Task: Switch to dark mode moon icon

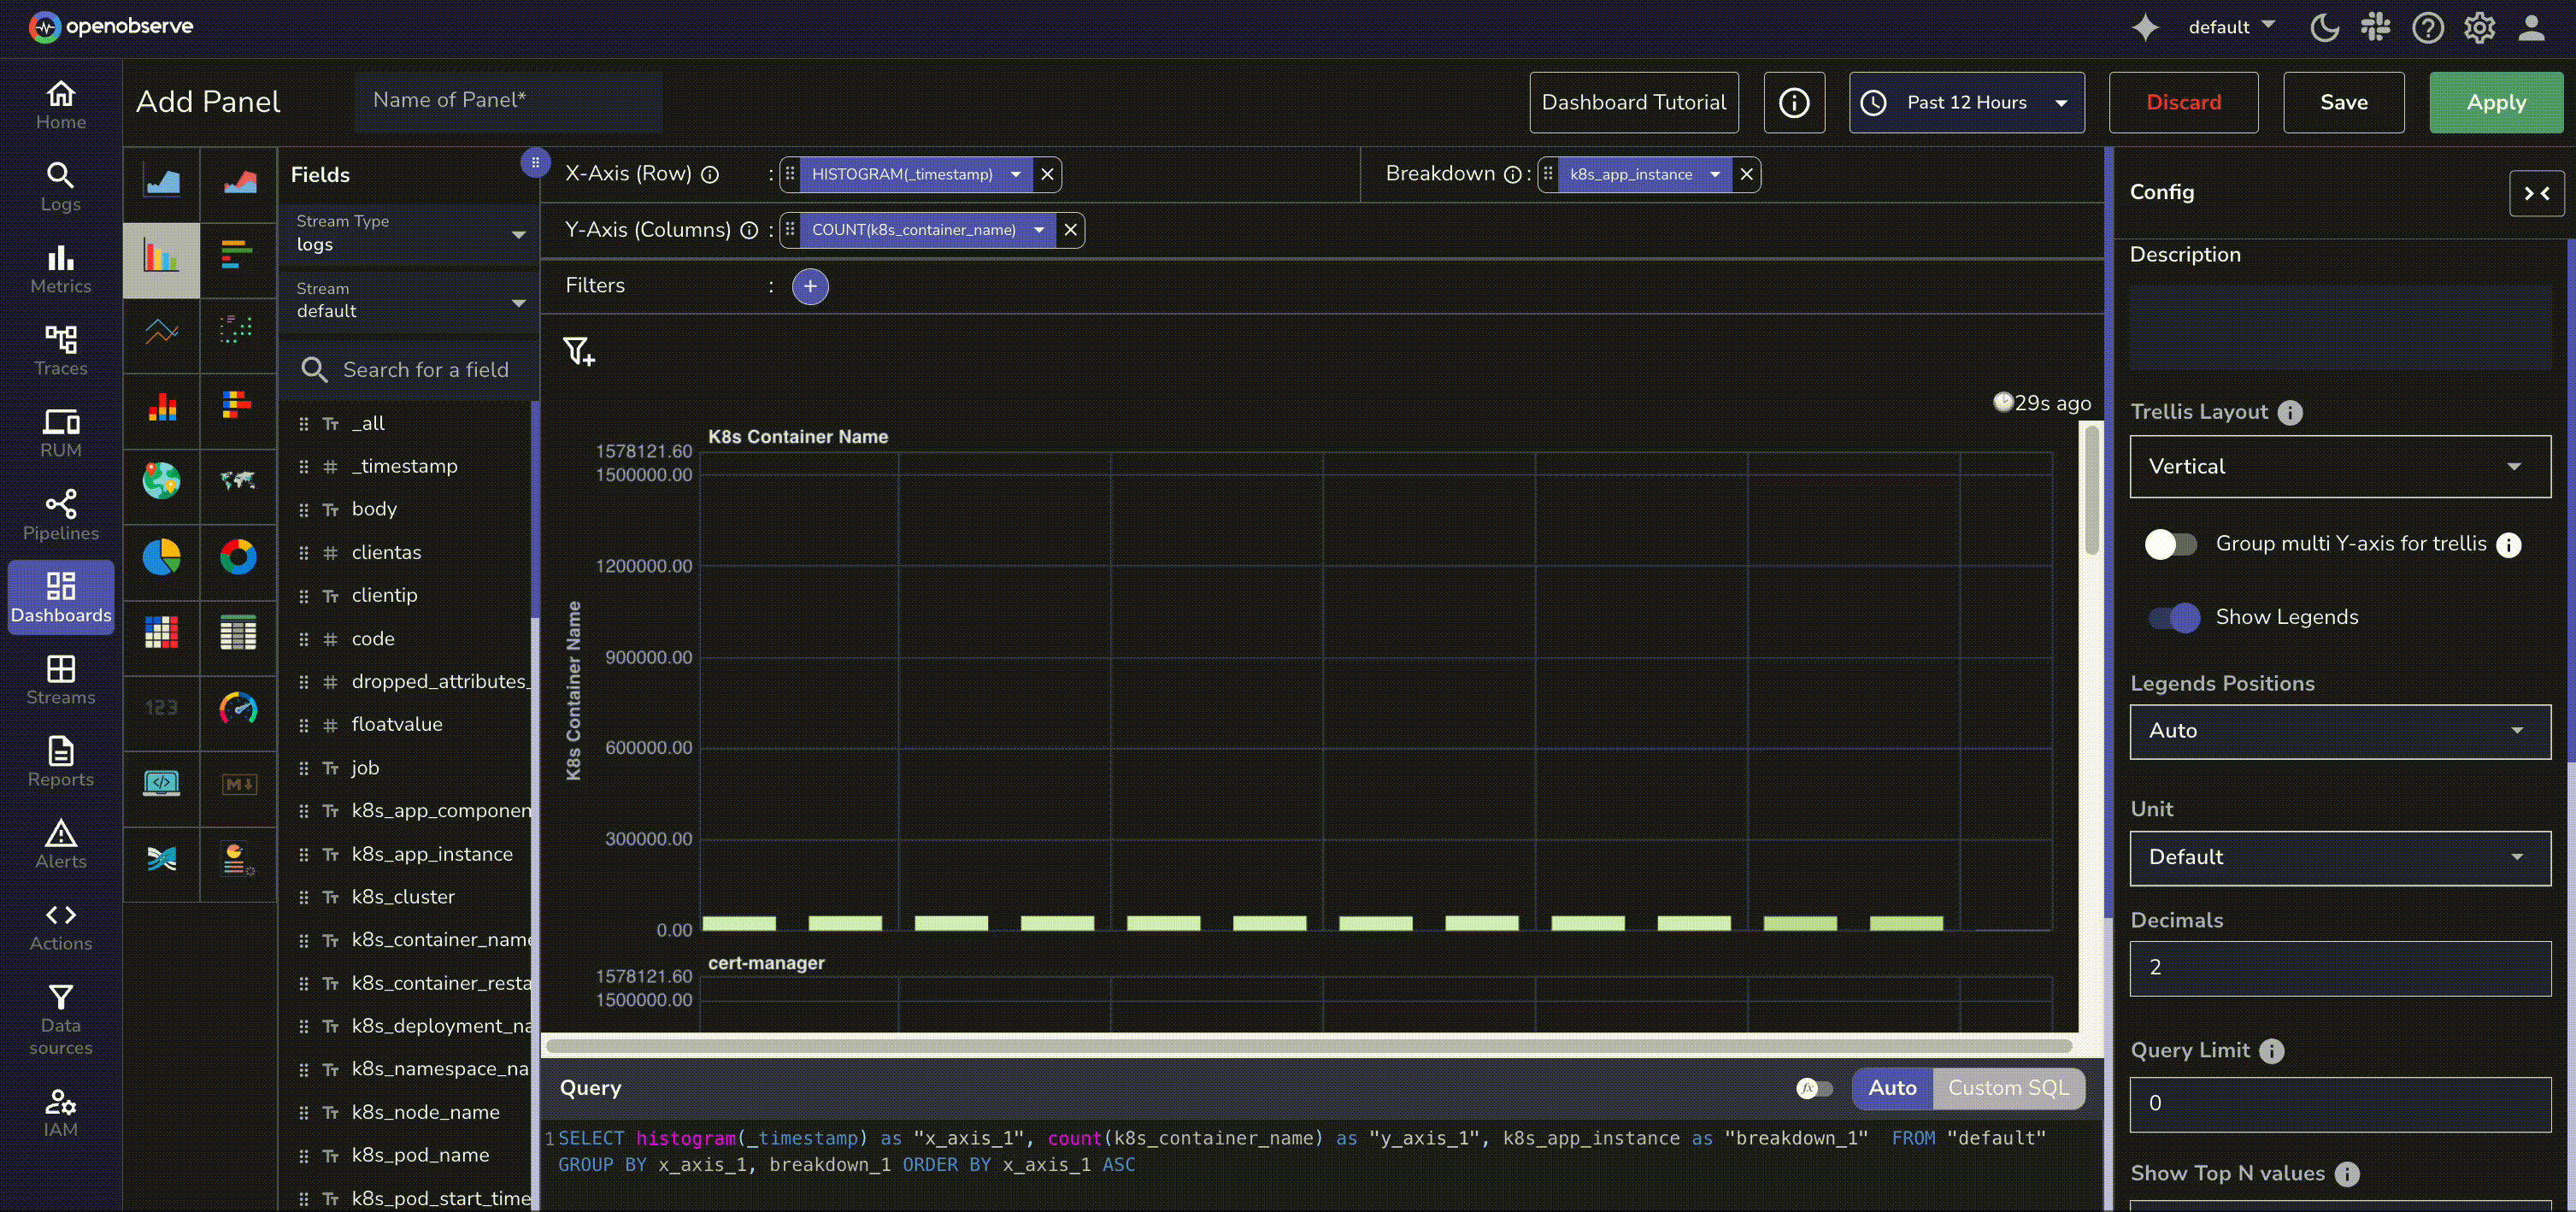Action: [2323, 27]
